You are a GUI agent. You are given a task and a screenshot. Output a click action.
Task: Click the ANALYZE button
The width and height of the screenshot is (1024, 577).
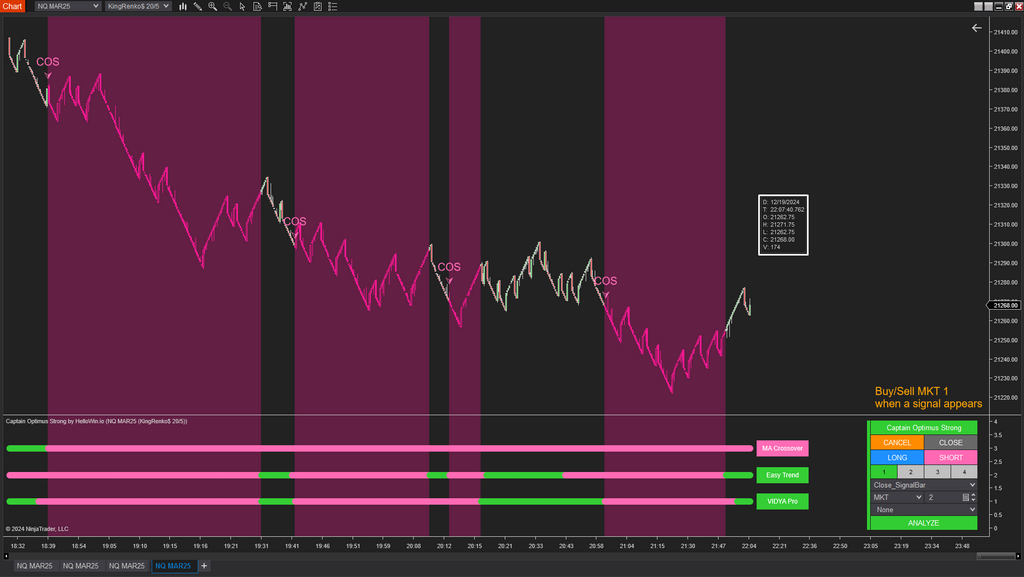[x=924, y=522]
